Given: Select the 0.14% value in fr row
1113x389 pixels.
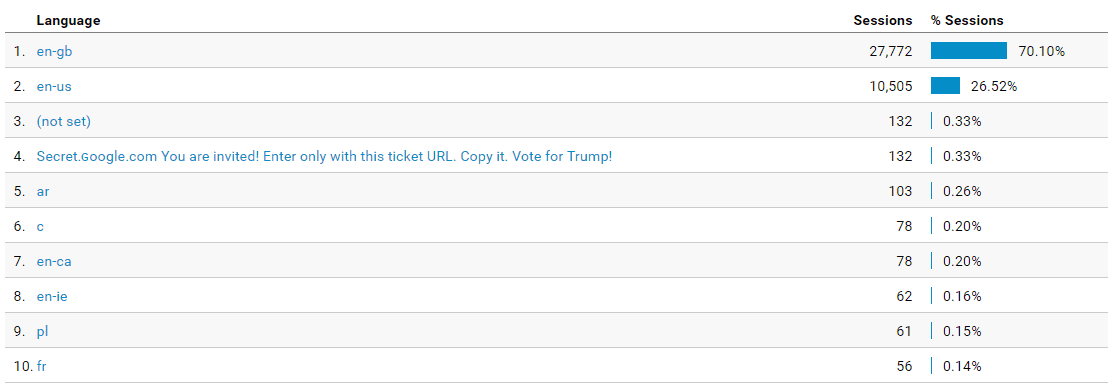Looking at the screenshot, I should pos(962,366).
